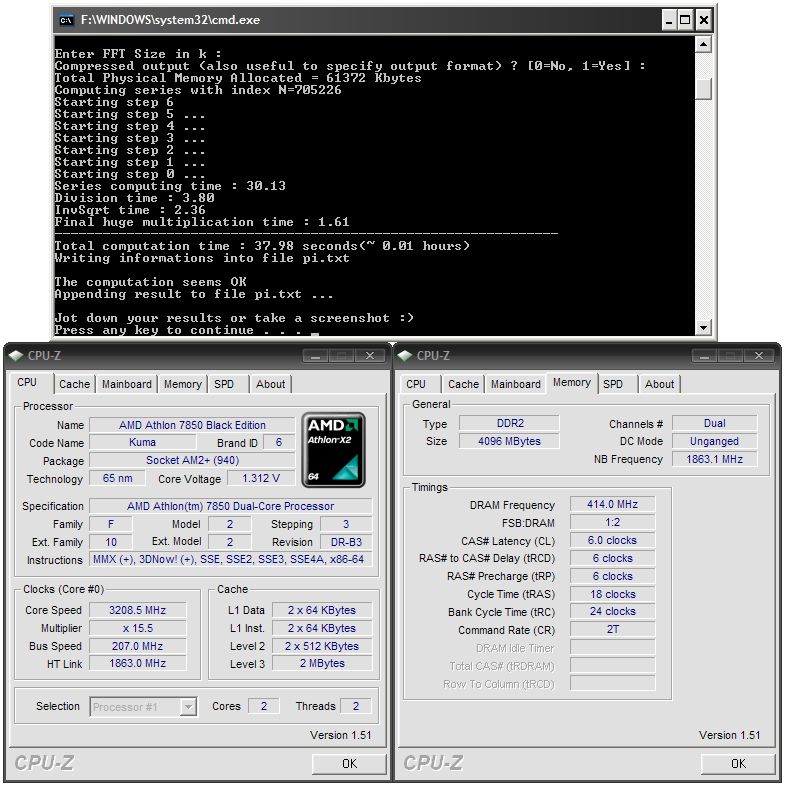
Task: Switch to Mainboard tab in right CPU-Z
Action: (x=516, y=384)
